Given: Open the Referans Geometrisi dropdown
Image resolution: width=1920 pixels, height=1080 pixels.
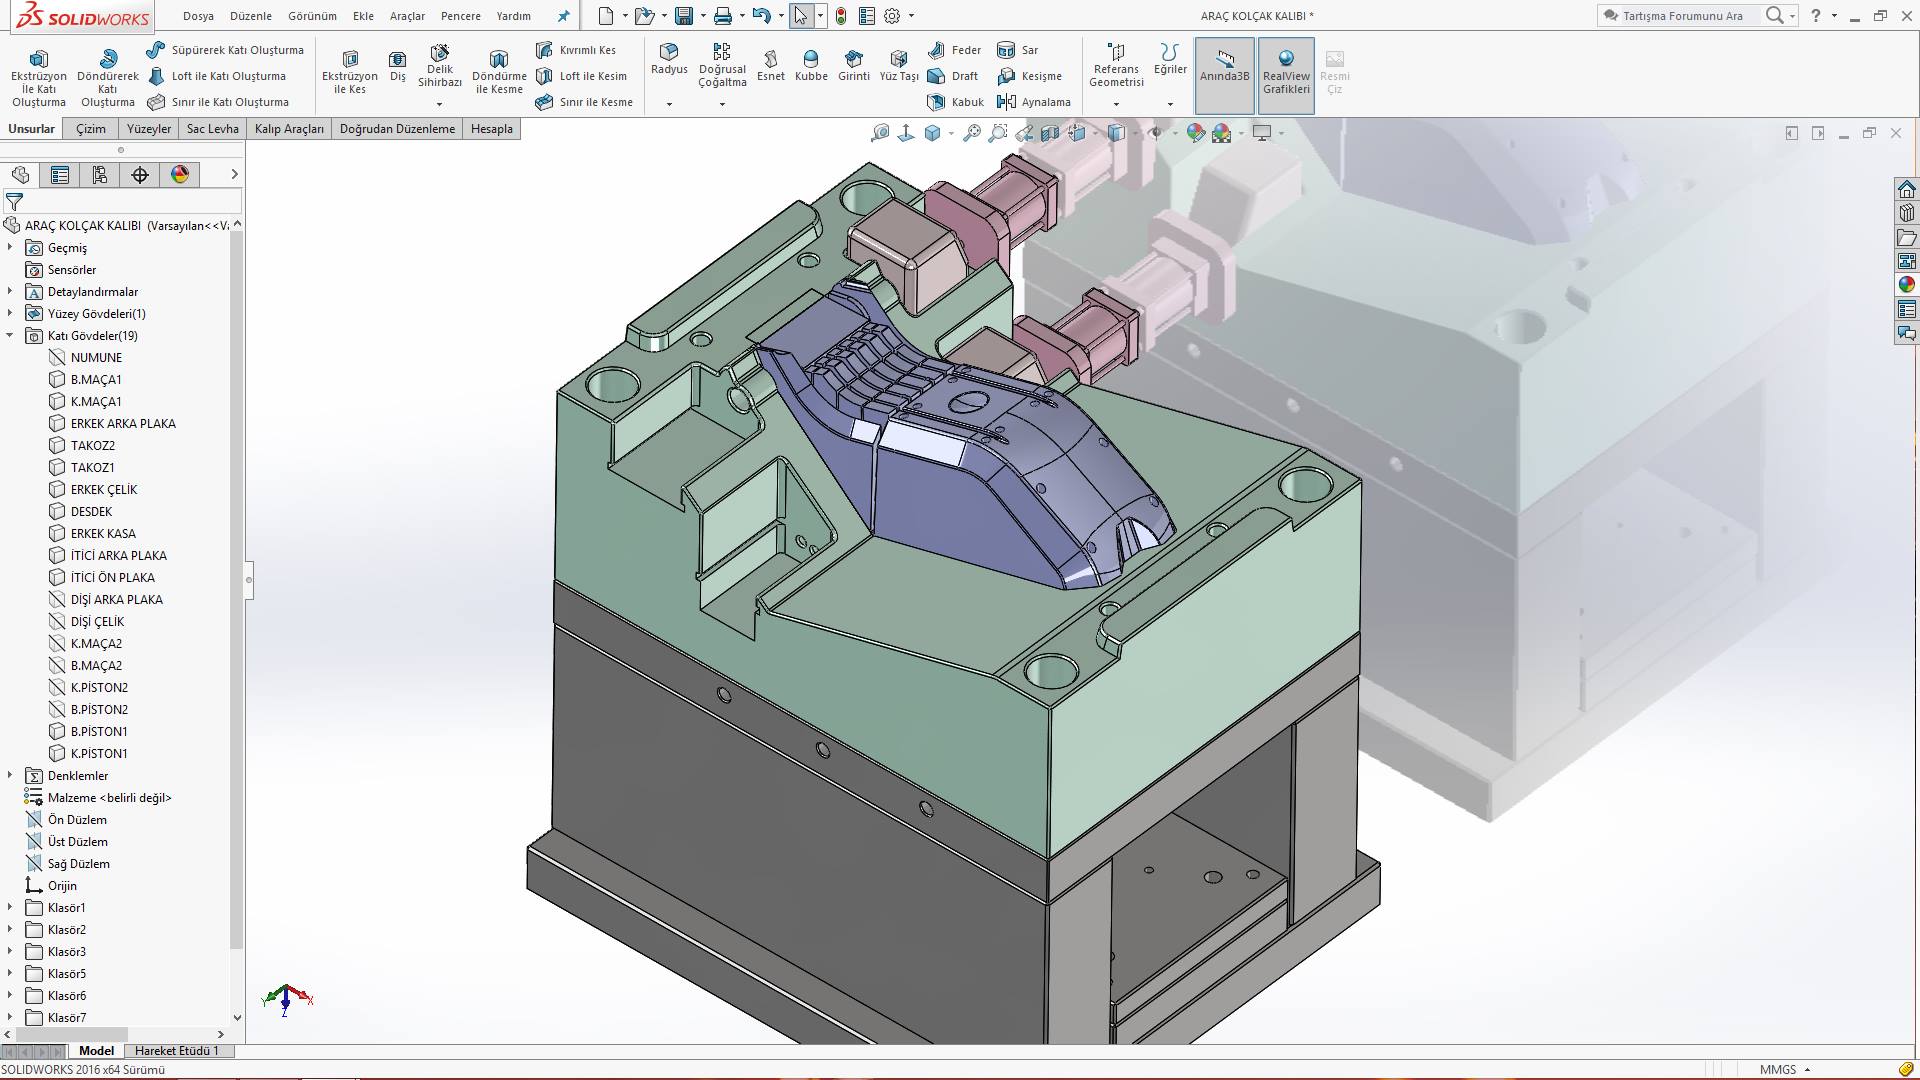Looking at the screenshot, I should 1116,104.
